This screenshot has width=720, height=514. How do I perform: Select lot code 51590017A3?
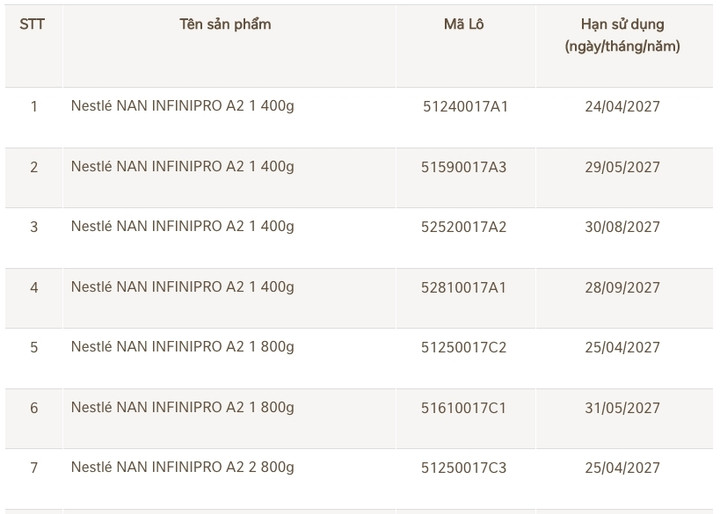464,167
